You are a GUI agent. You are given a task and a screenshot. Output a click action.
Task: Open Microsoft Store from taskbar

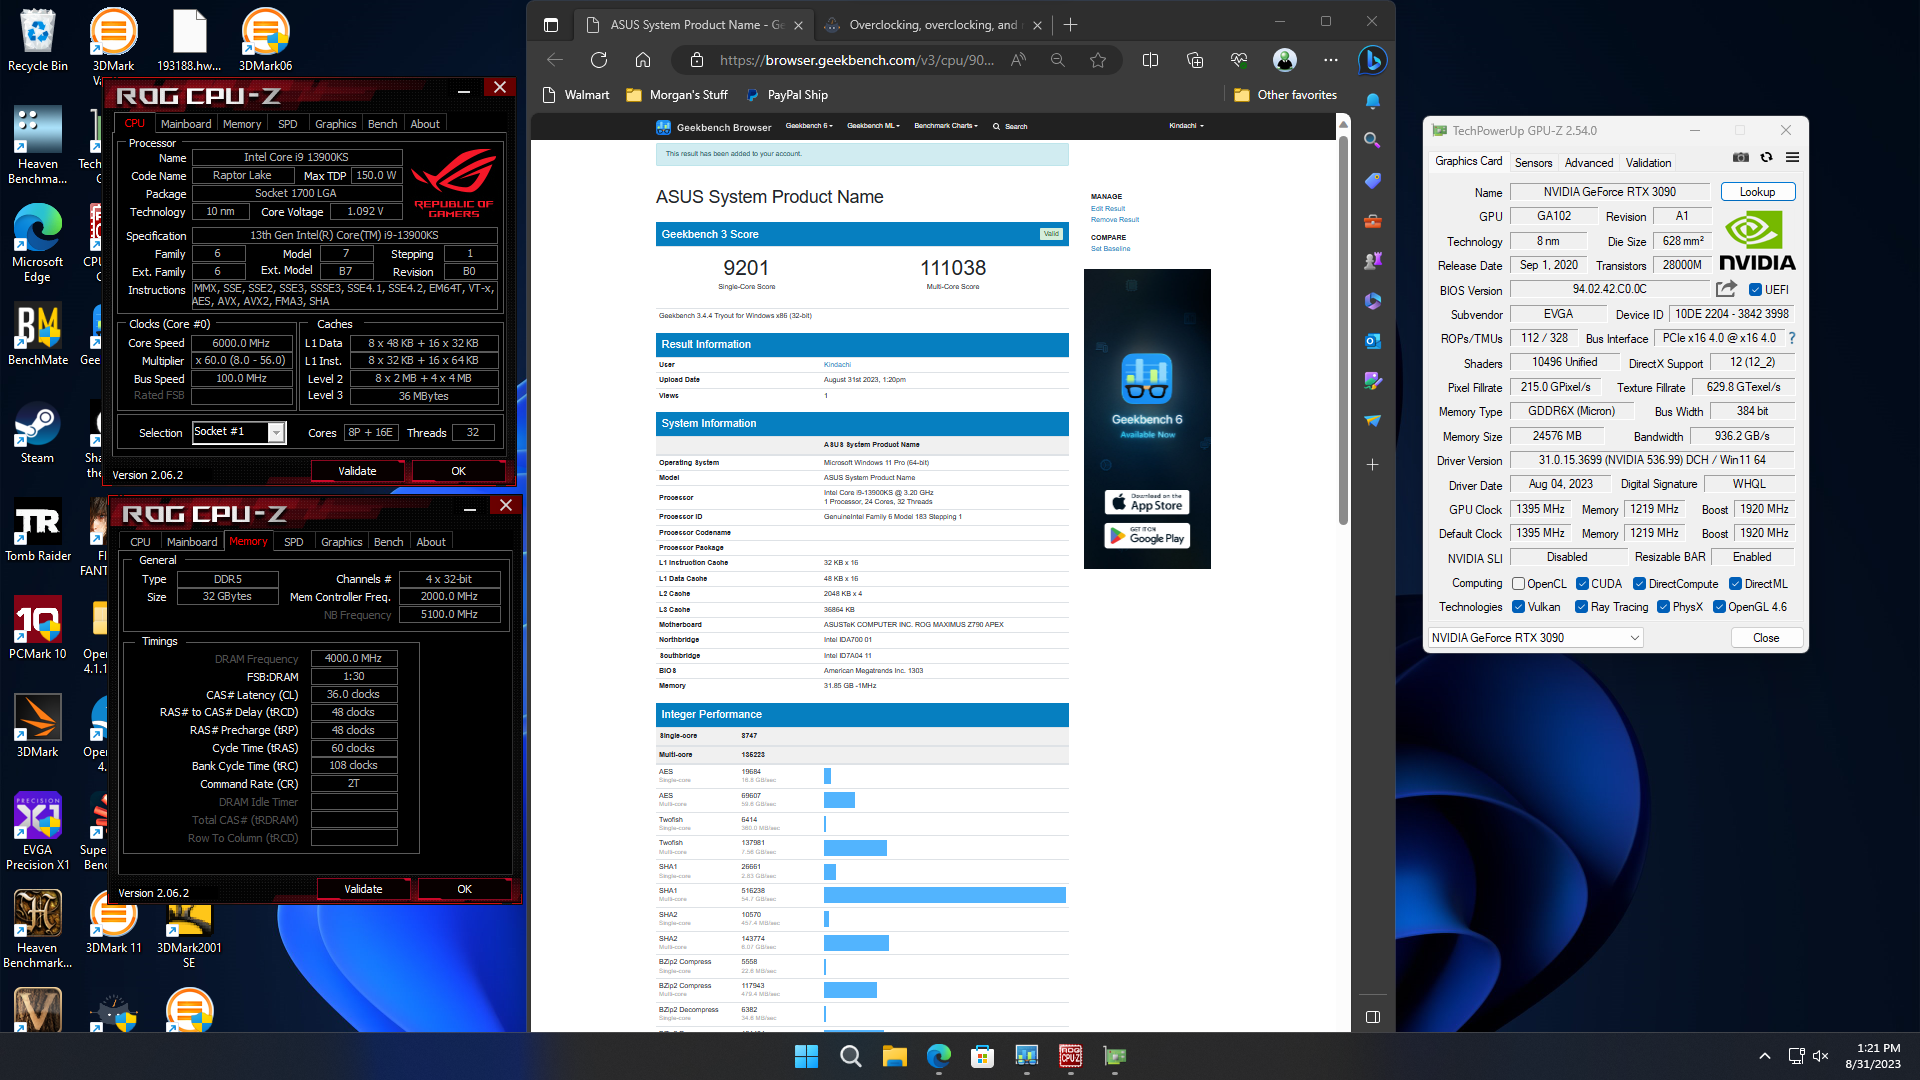click(x=982, y=1056)
